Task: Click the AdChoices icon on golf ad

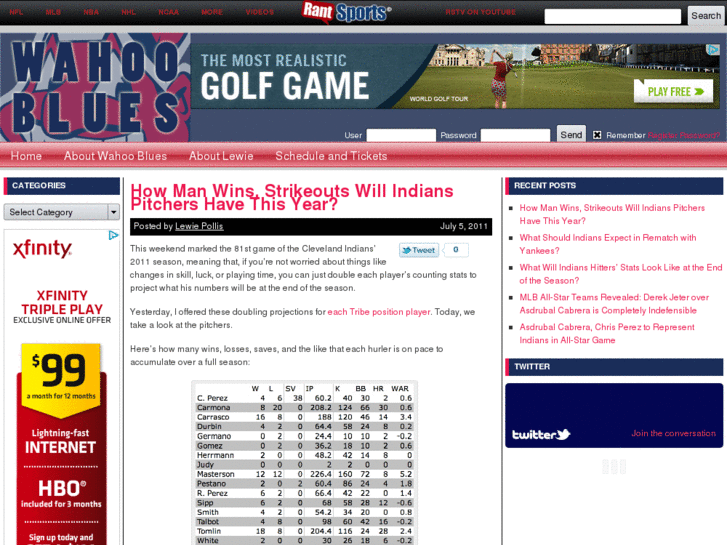Action: 713,49
